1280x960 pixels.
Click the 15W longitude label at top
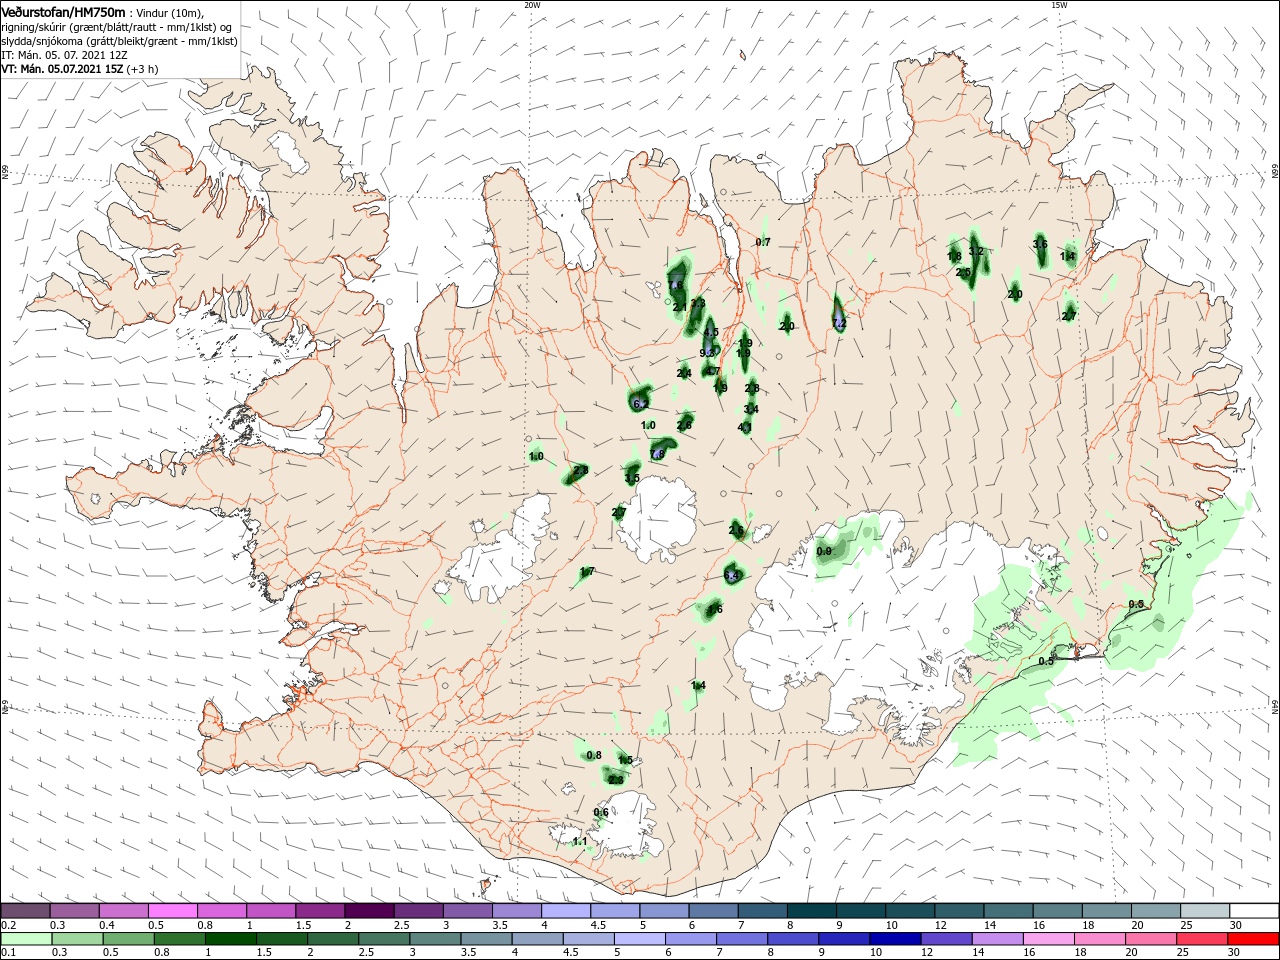click(x=1059, y=5)
